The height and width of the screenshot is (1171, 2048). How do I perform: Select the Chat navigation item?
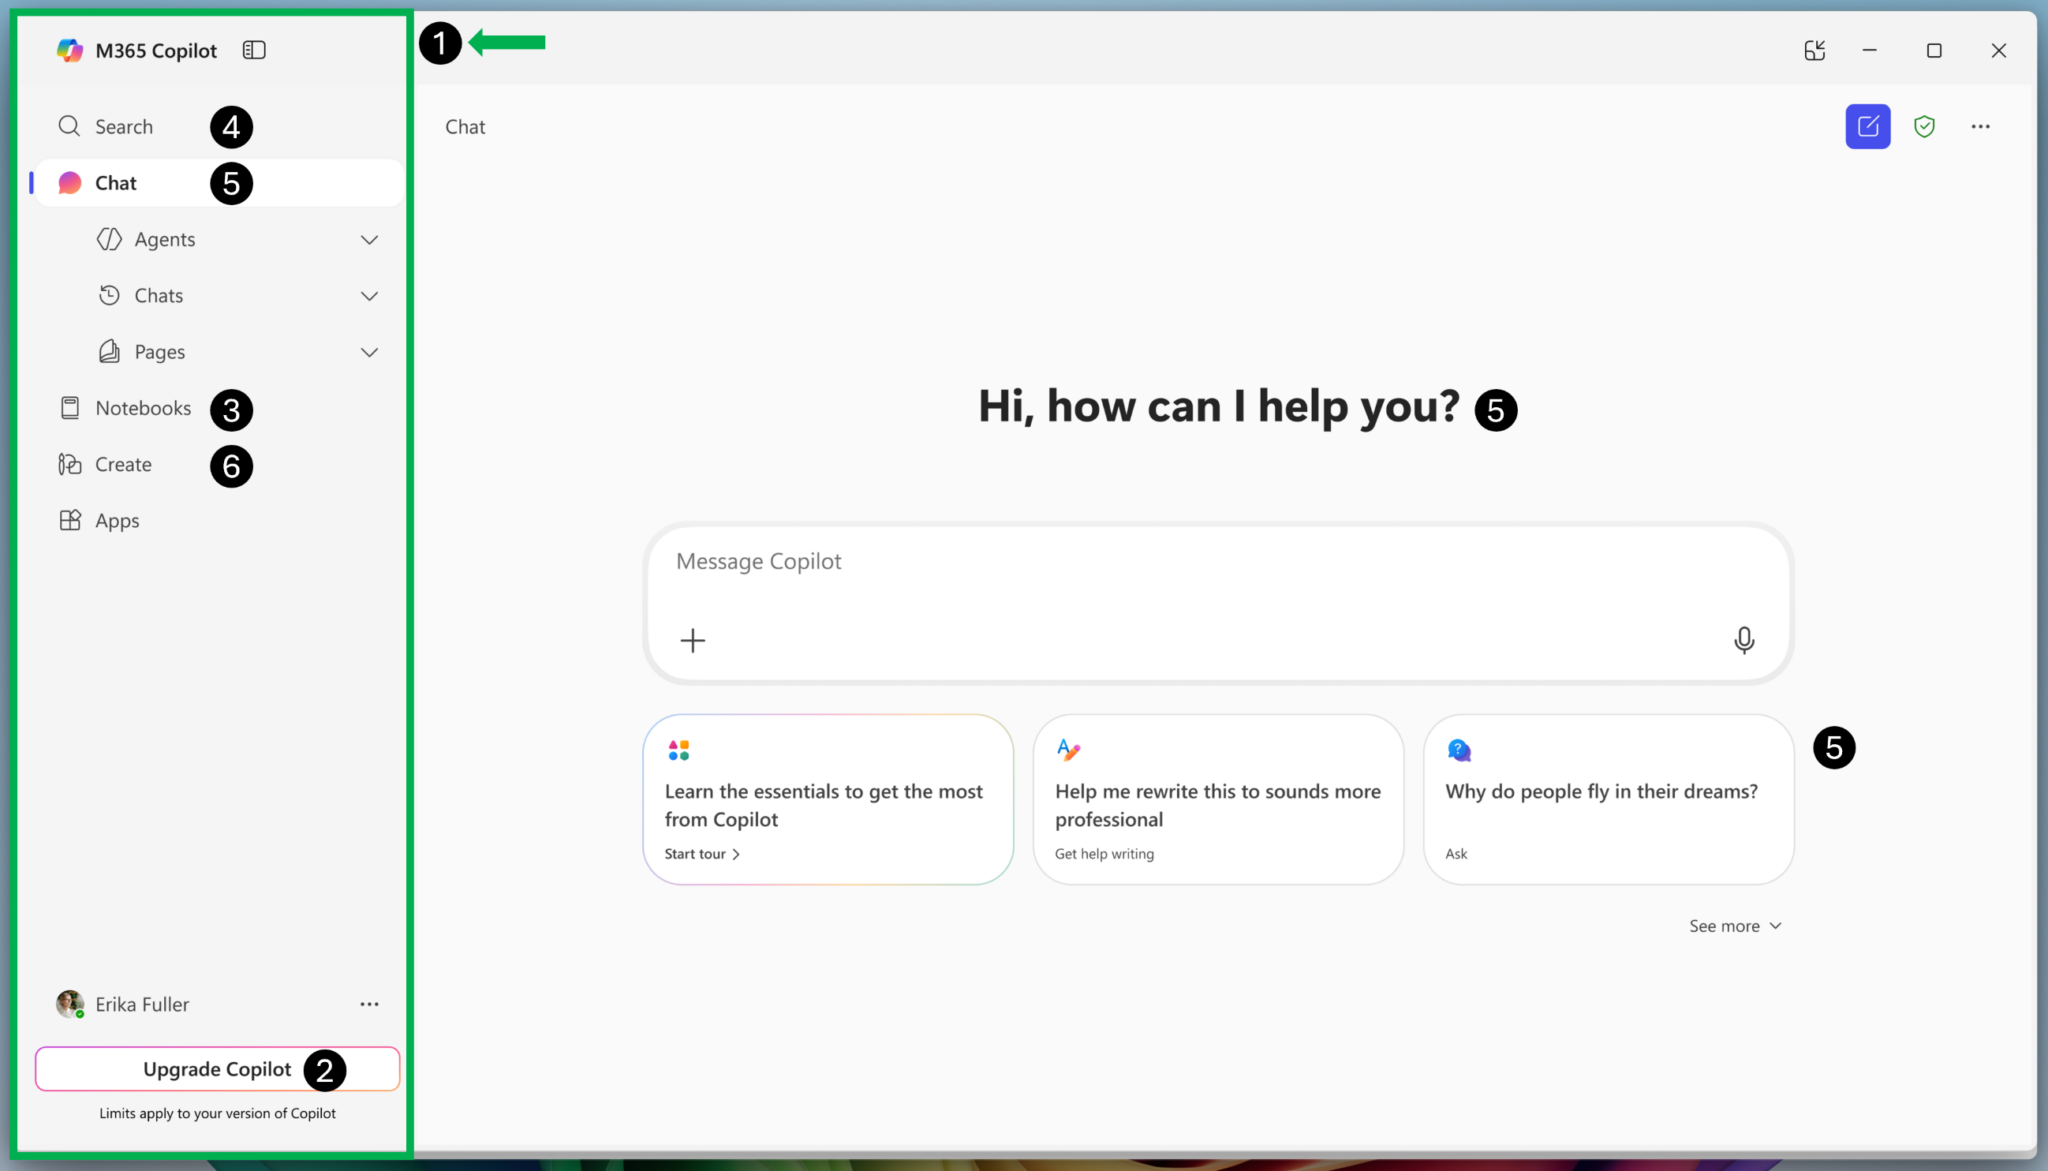point(116,183)
